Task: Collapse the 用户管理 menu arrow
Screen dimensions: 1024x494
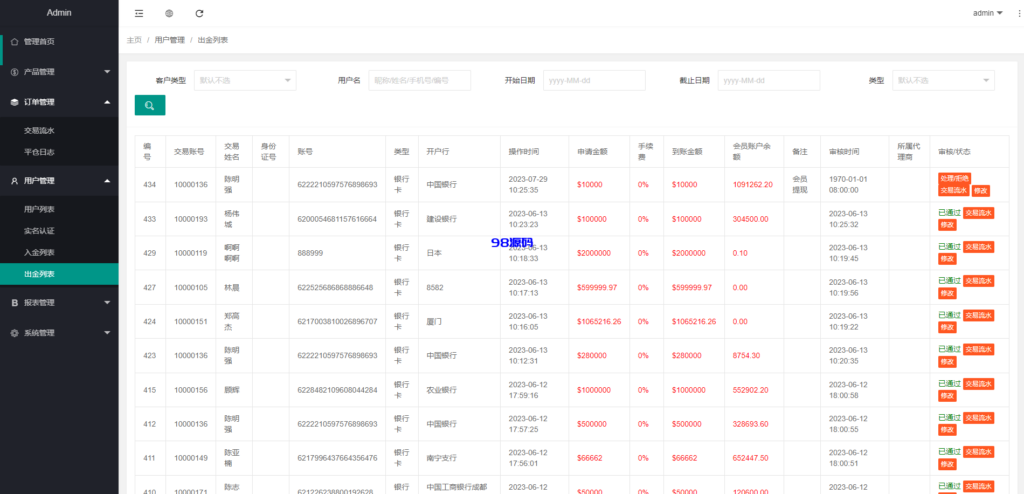Action: [x=107, y=181]
